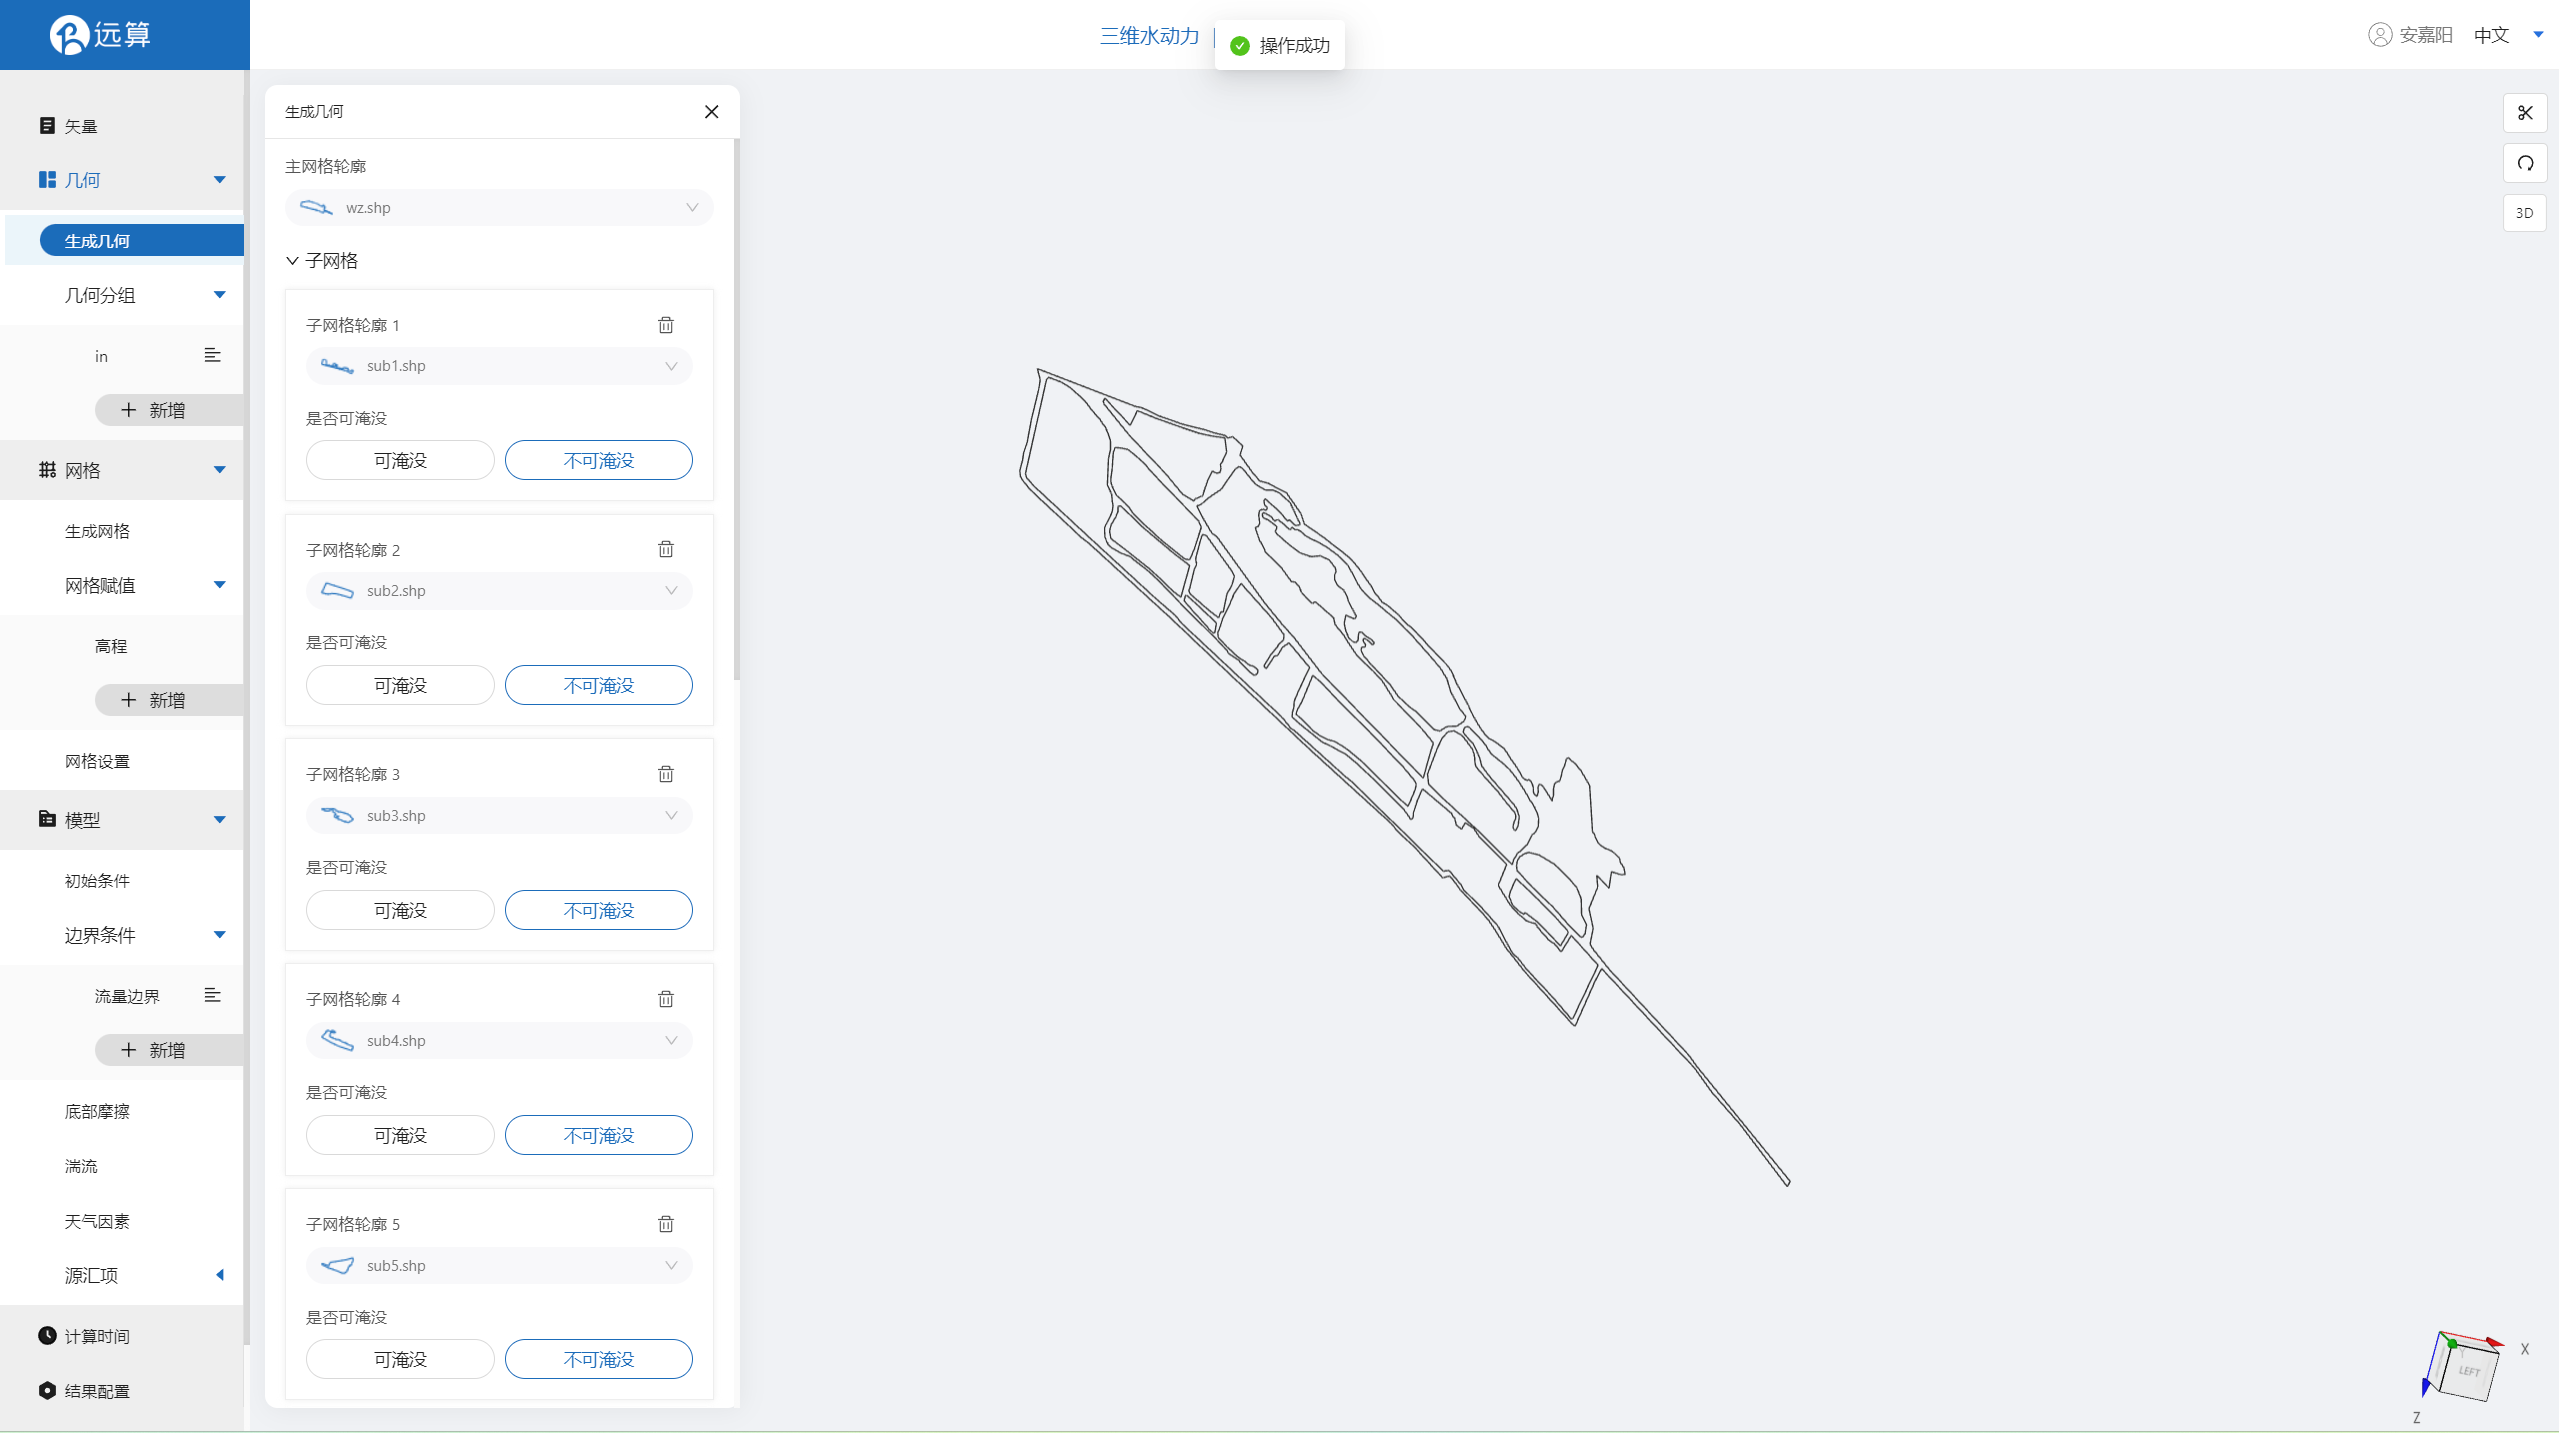2559x1433 pixels.
Task: Click the 模型 icon
Action: [47, 819]
